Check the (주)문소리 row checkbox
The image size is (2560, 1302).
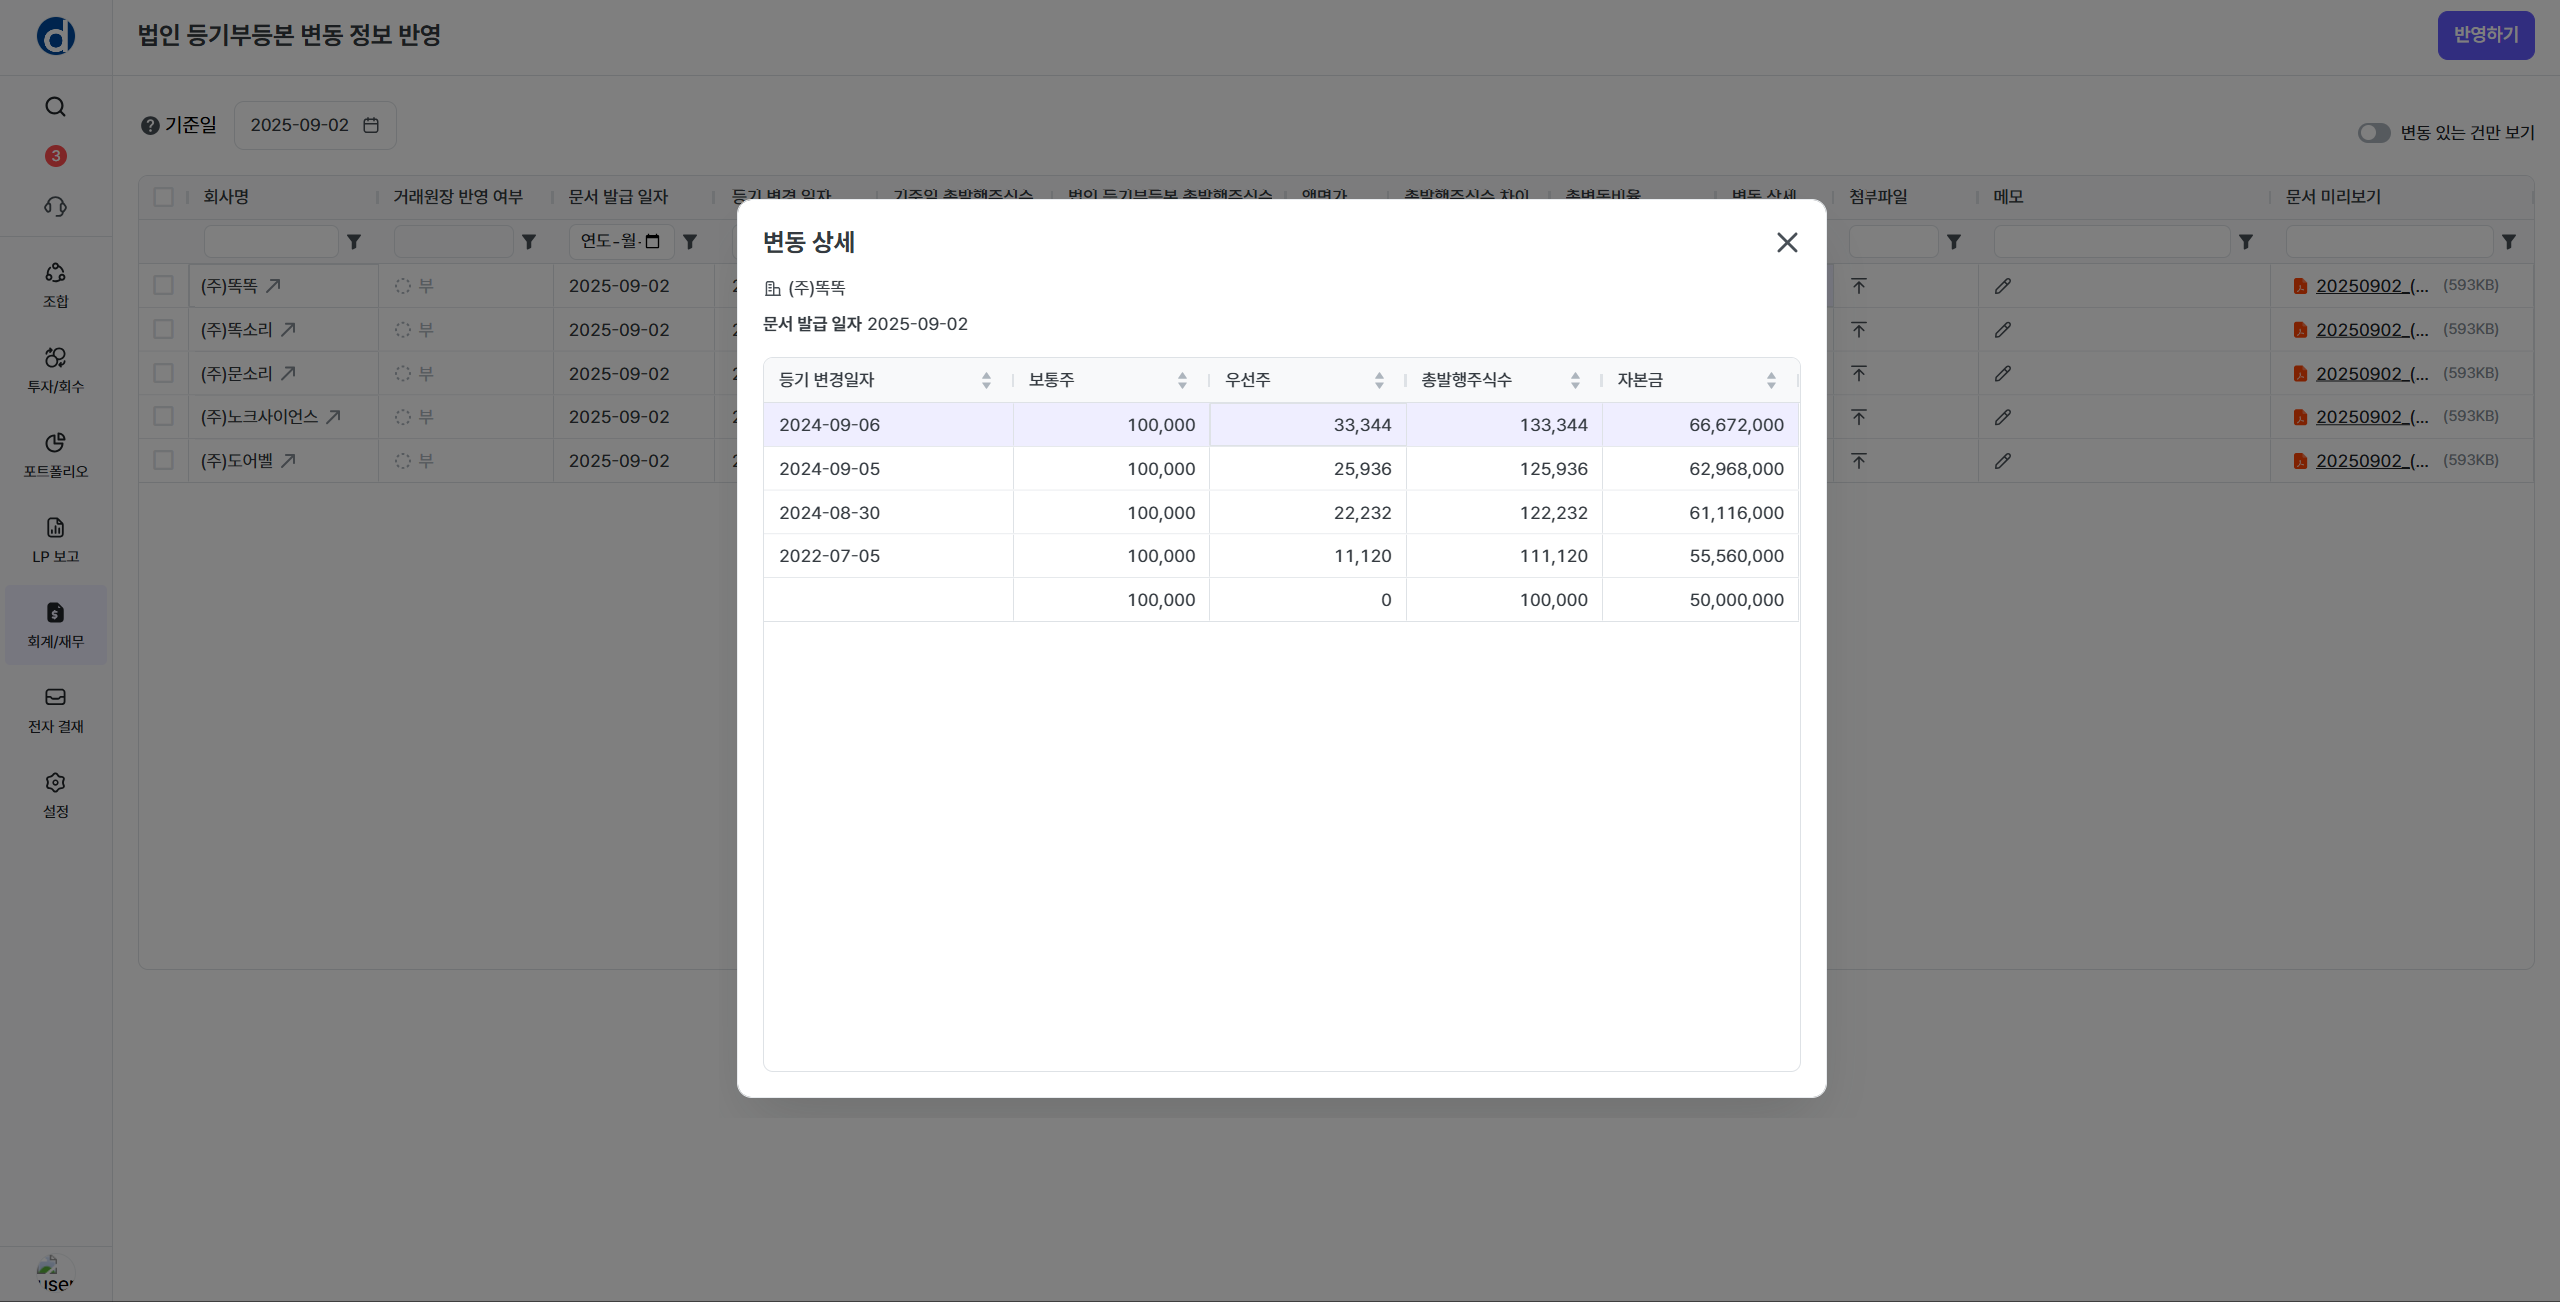163,373
